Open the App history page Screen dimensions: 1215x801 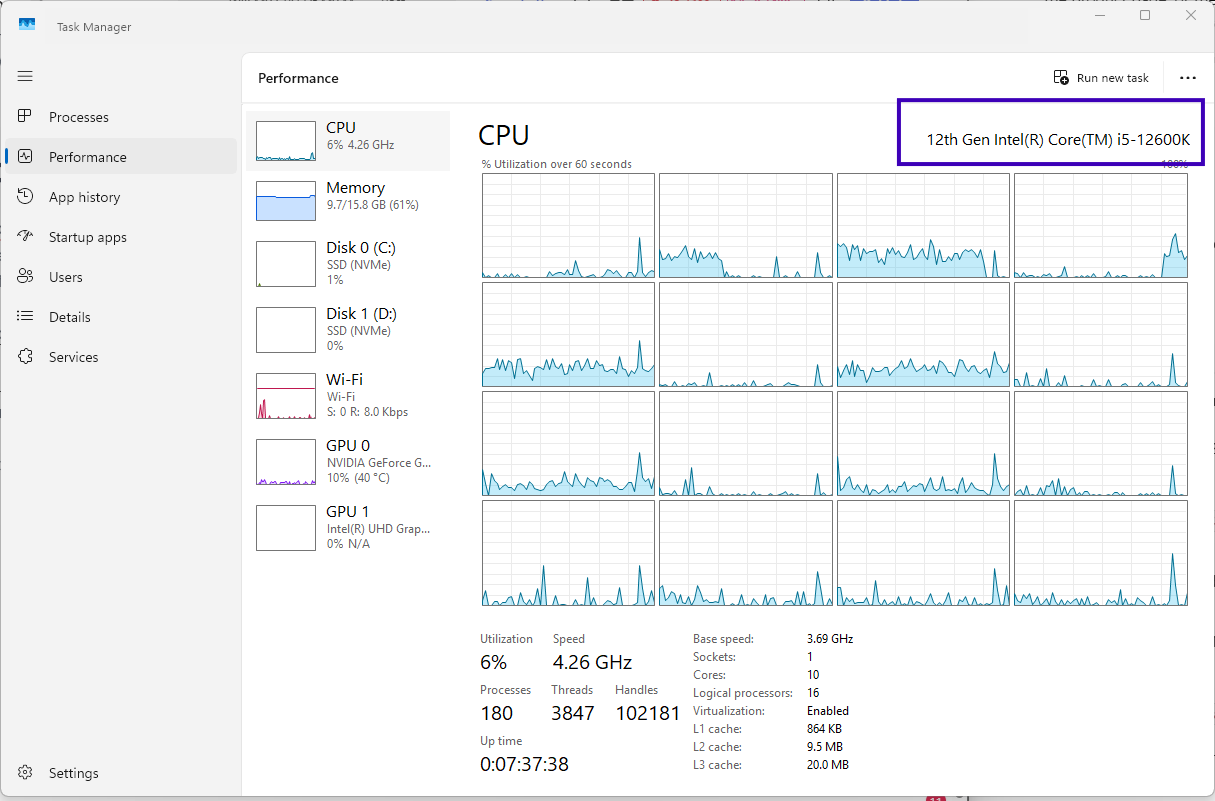120,197
